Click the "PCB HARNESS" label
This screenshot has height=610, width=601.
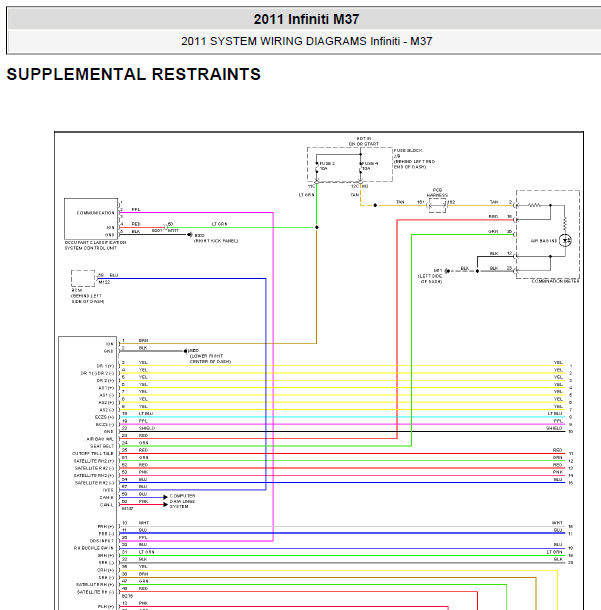437,193
